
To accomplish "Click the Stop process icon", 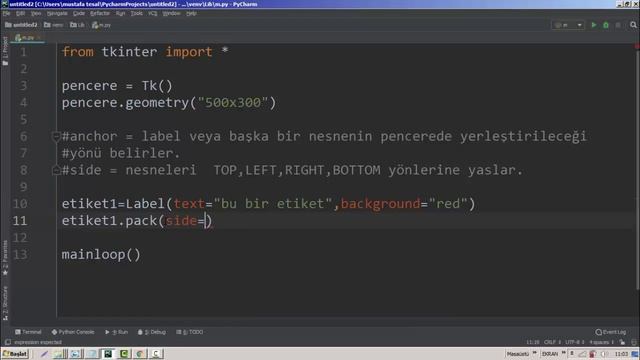I will click(618, 25).
